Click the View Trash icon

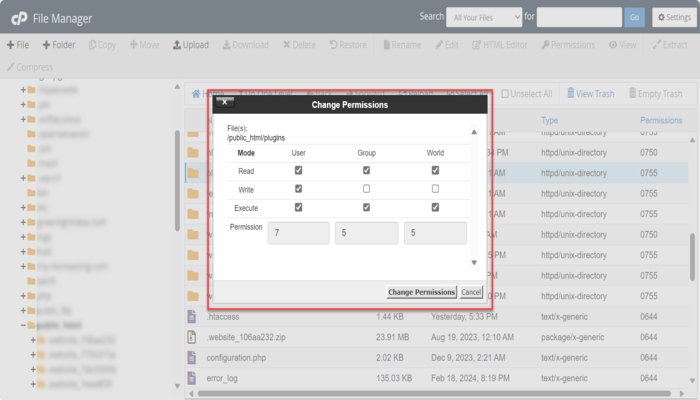(x=572, y=93)
